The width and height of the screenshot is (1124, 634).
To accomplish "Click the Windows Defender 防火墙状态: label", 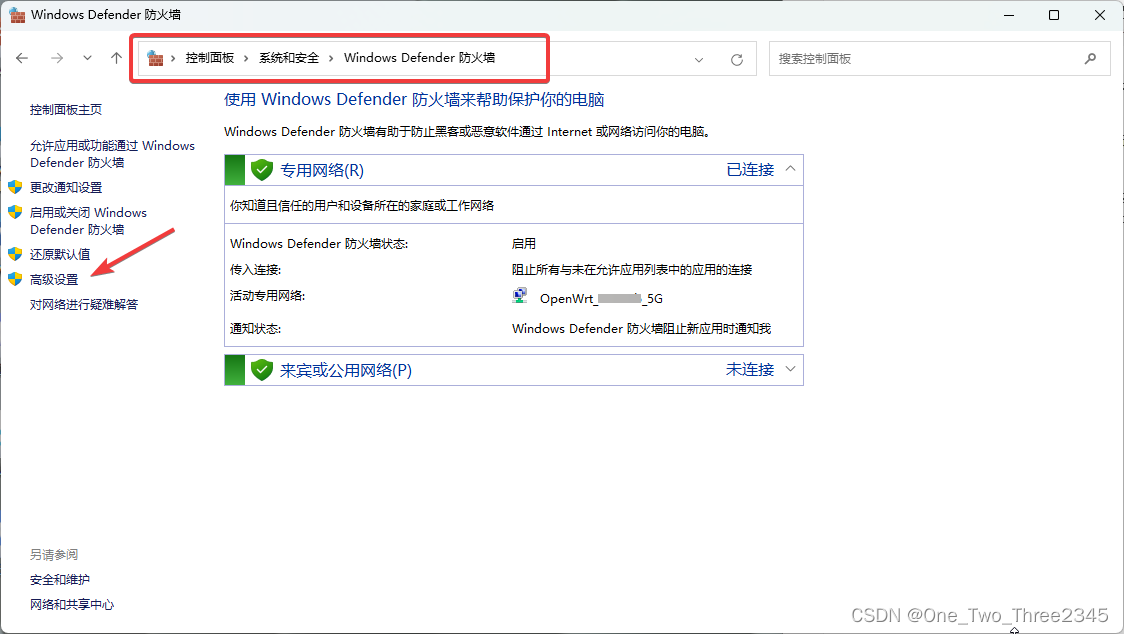I will pyautogui.click(x=319, y=244).
